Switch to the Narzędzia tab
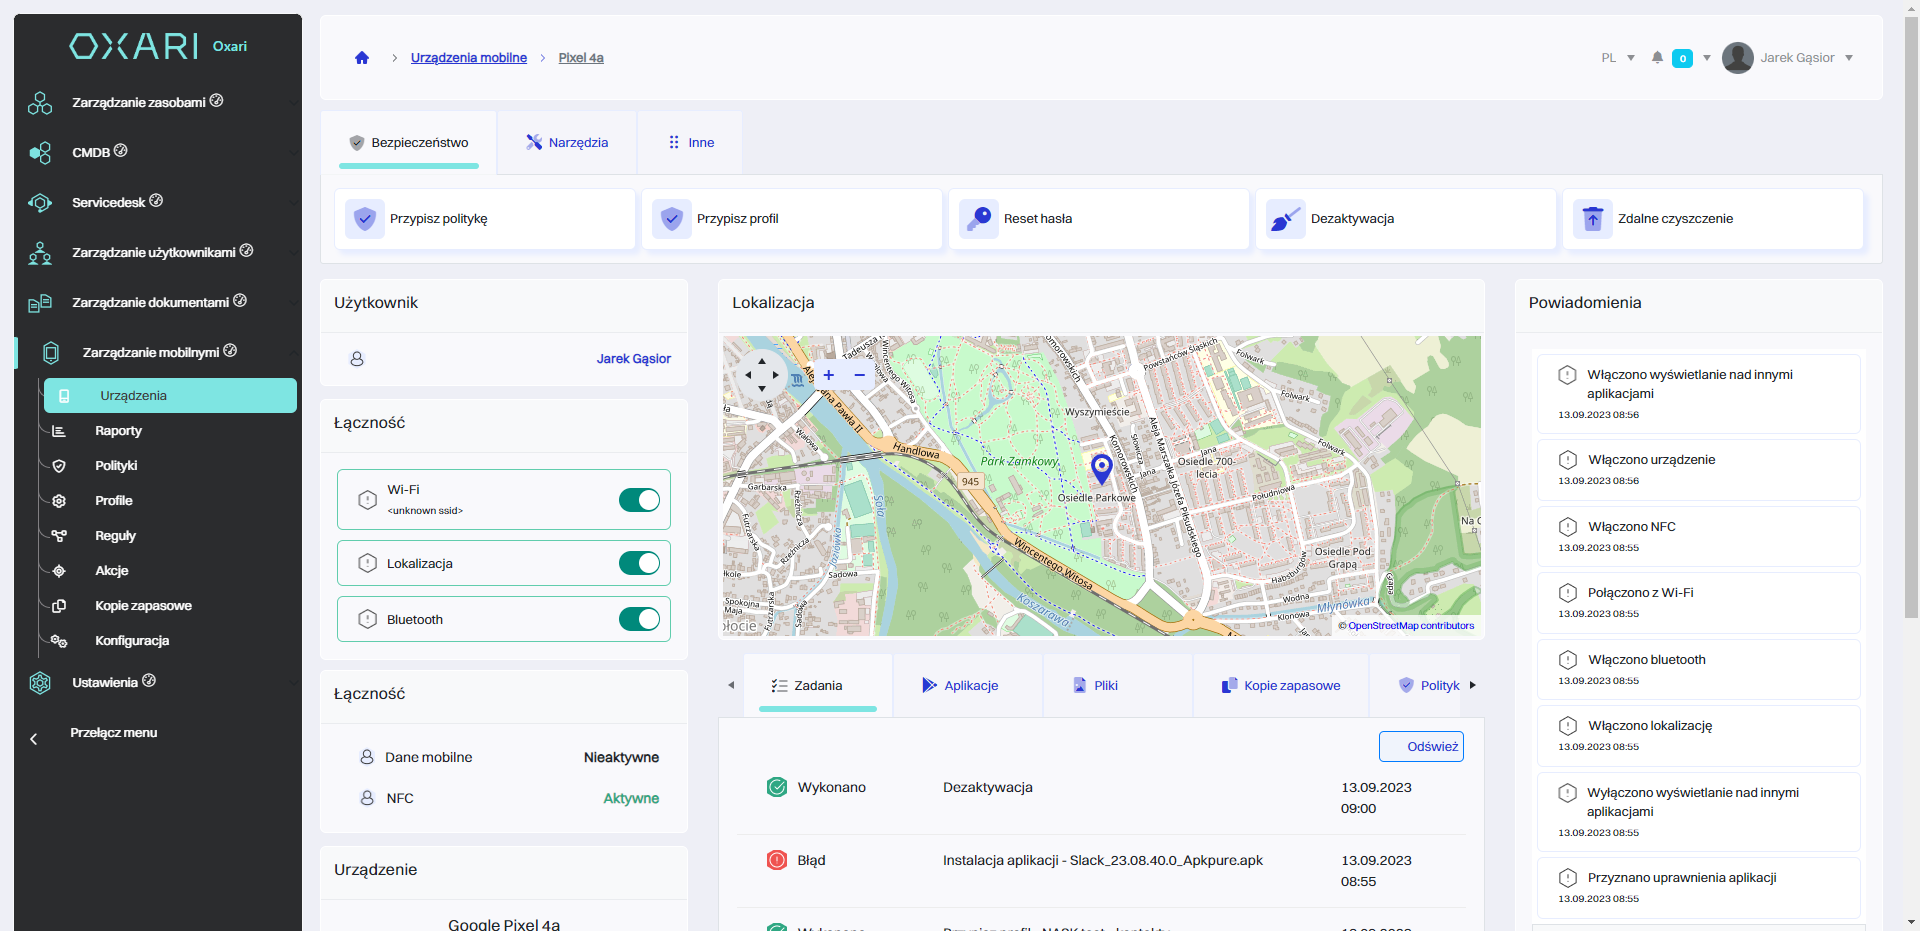The width and height of the screenshot is (1920, 931). point(567,143)
